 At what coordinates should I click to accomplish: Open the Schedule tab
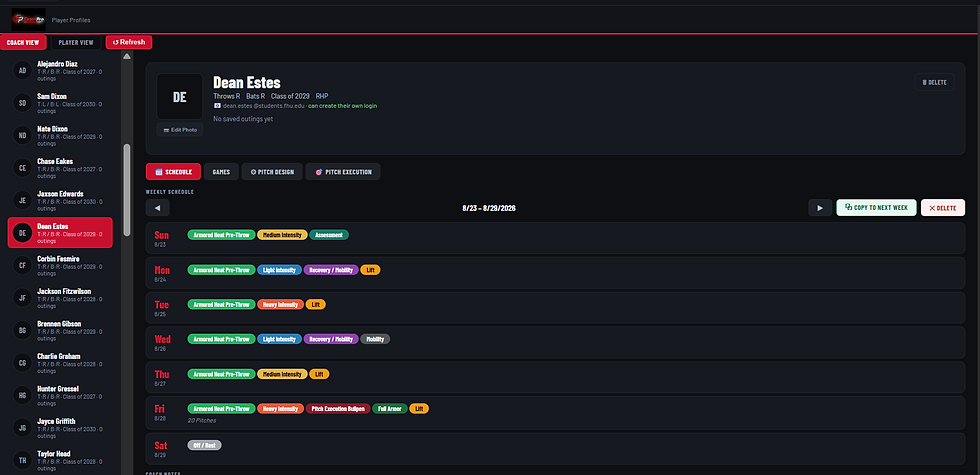tap(173, 172)
